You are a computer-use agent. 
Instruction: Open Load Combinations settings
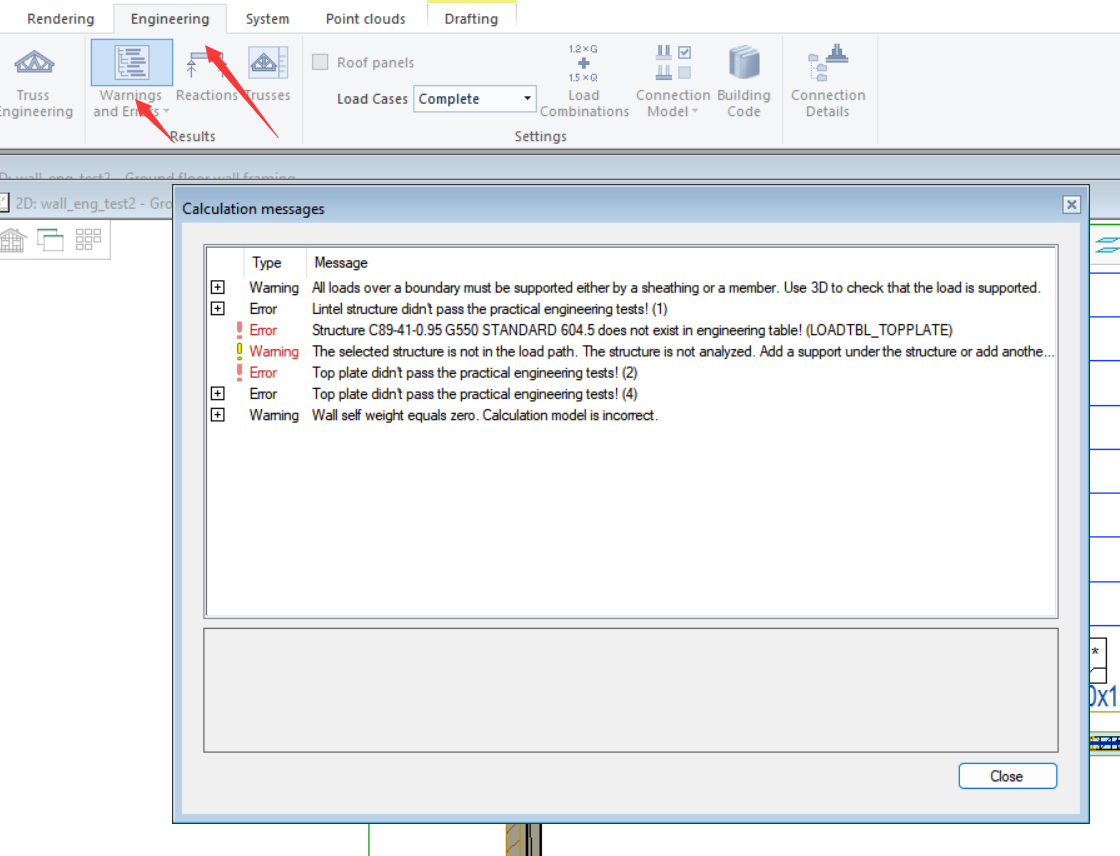pos(584,81)
